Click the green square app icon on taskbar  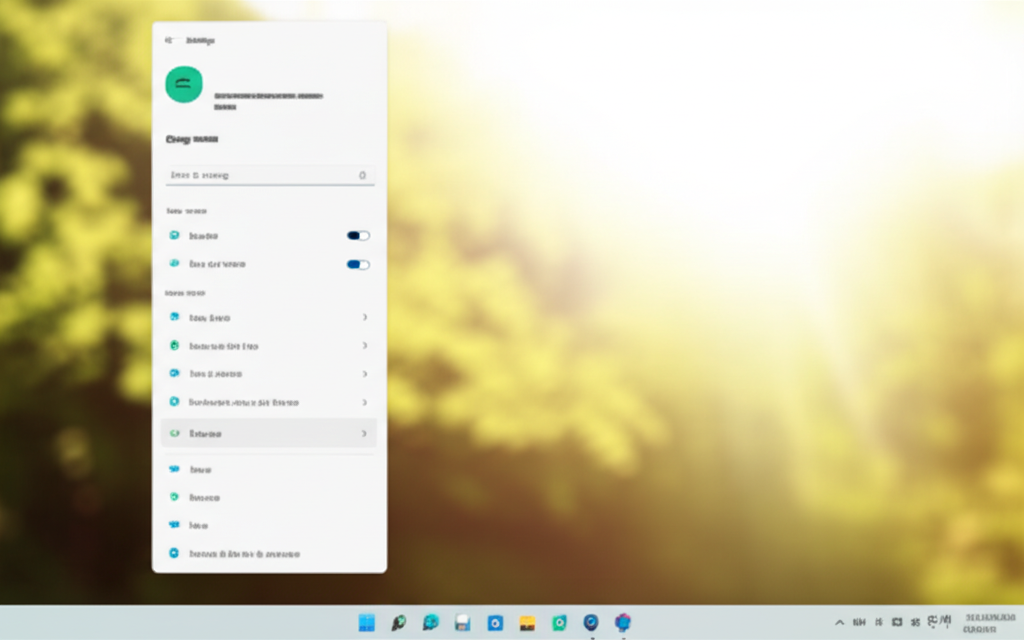tap(559, 623)
